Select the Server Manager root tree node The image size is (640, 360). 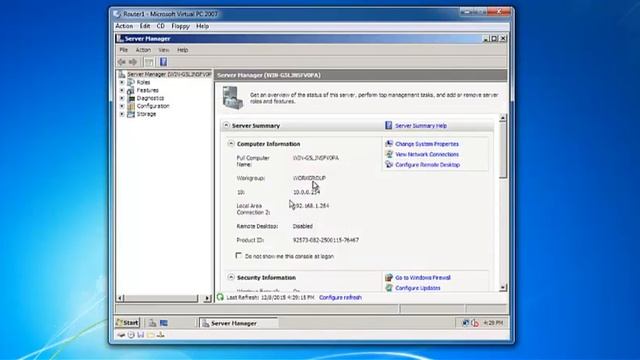[169, 74]
